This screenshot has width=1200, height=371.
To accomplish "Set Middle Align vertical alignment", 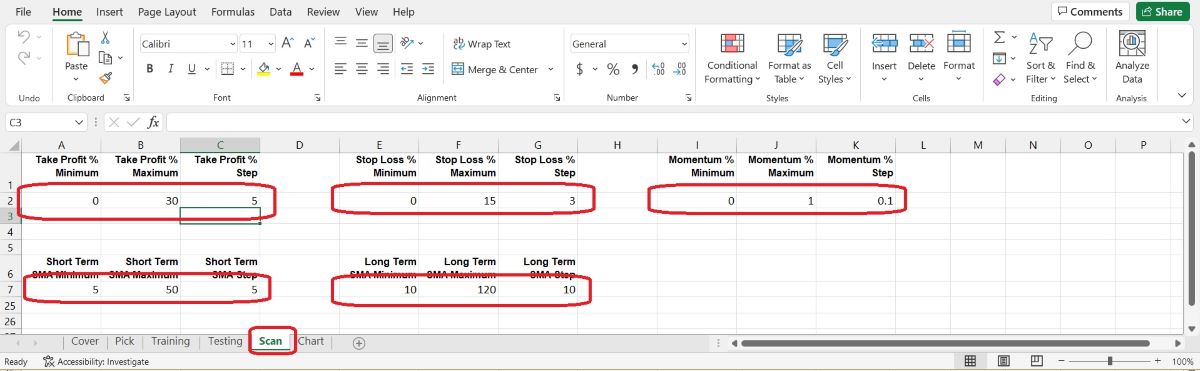I will click(361, 44).
